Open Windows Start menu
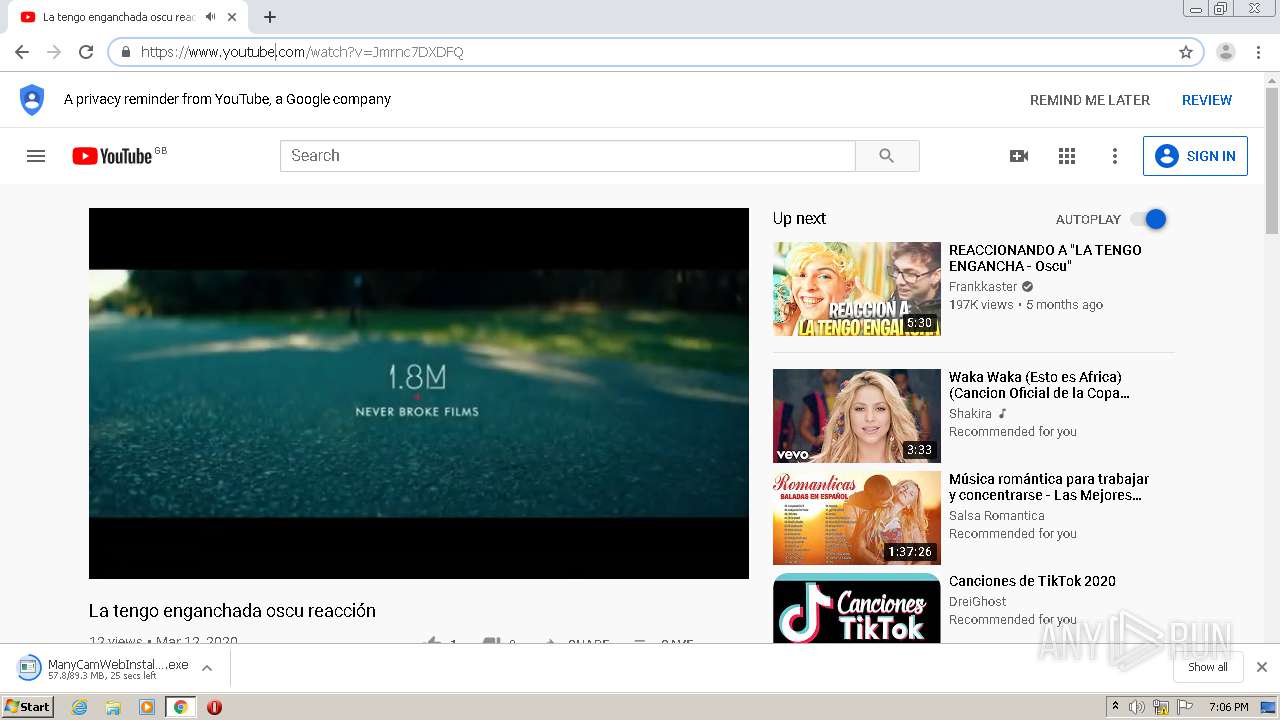The image size is (1280, 720). pos(28,707)
